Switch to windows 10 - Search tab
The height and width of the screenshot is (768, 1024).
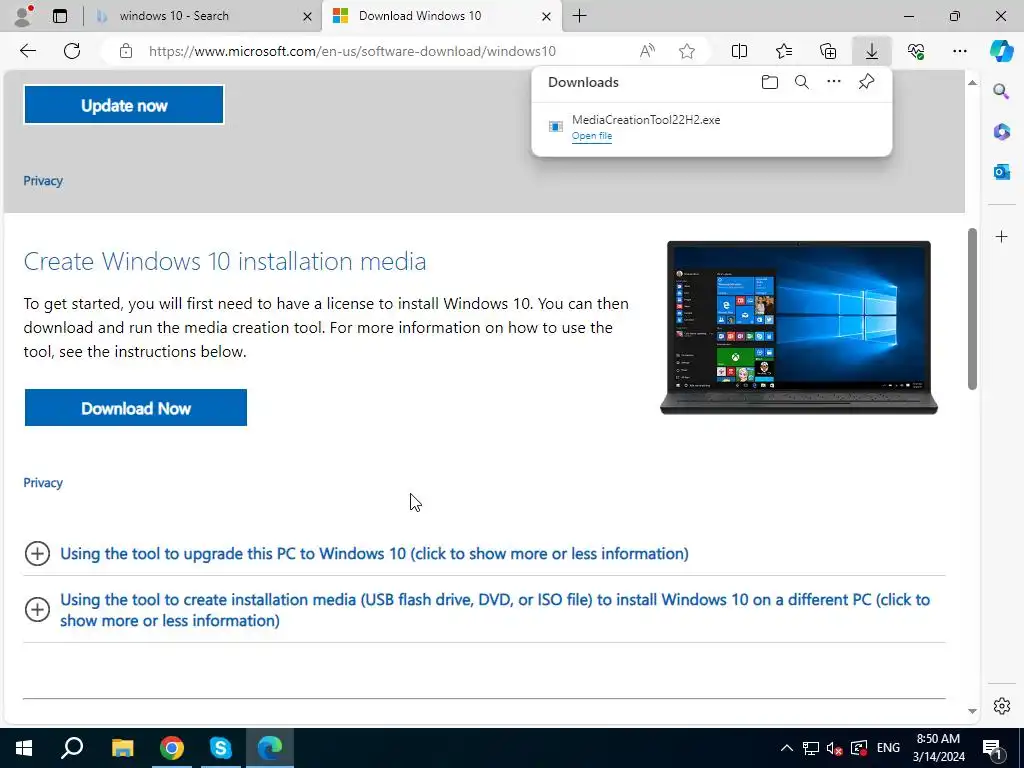tap(203, 16)
